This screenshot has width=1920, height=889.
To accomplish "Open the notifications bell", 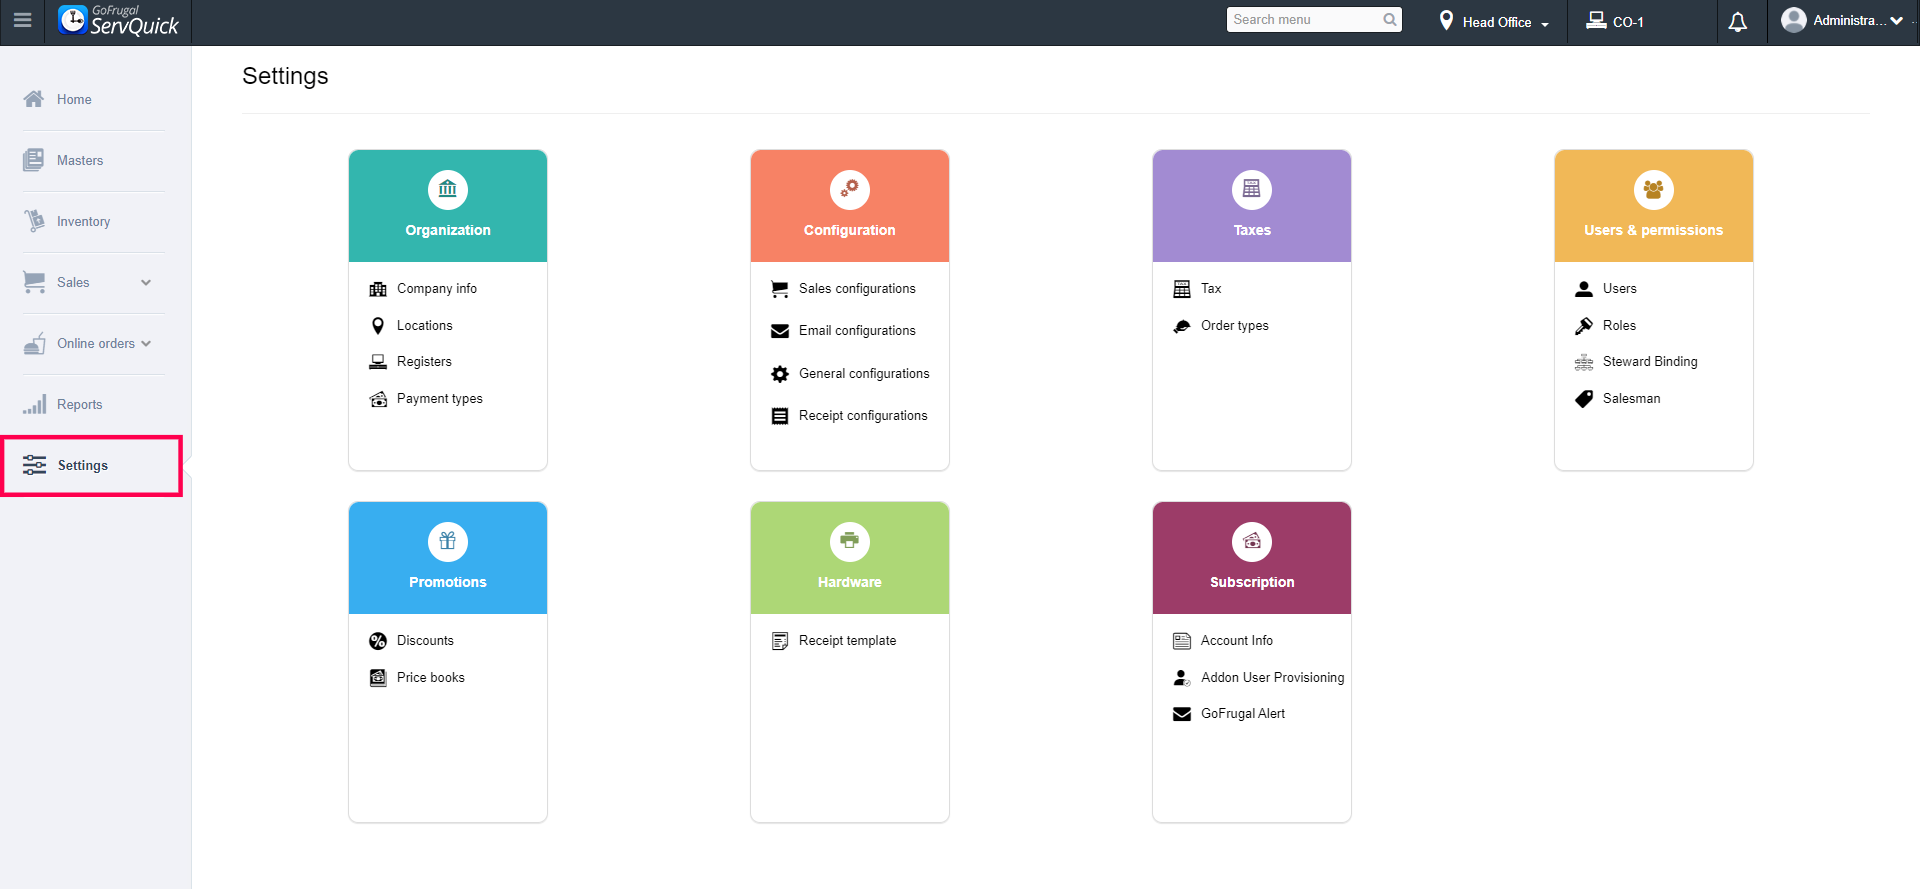I will [1738, 22].
